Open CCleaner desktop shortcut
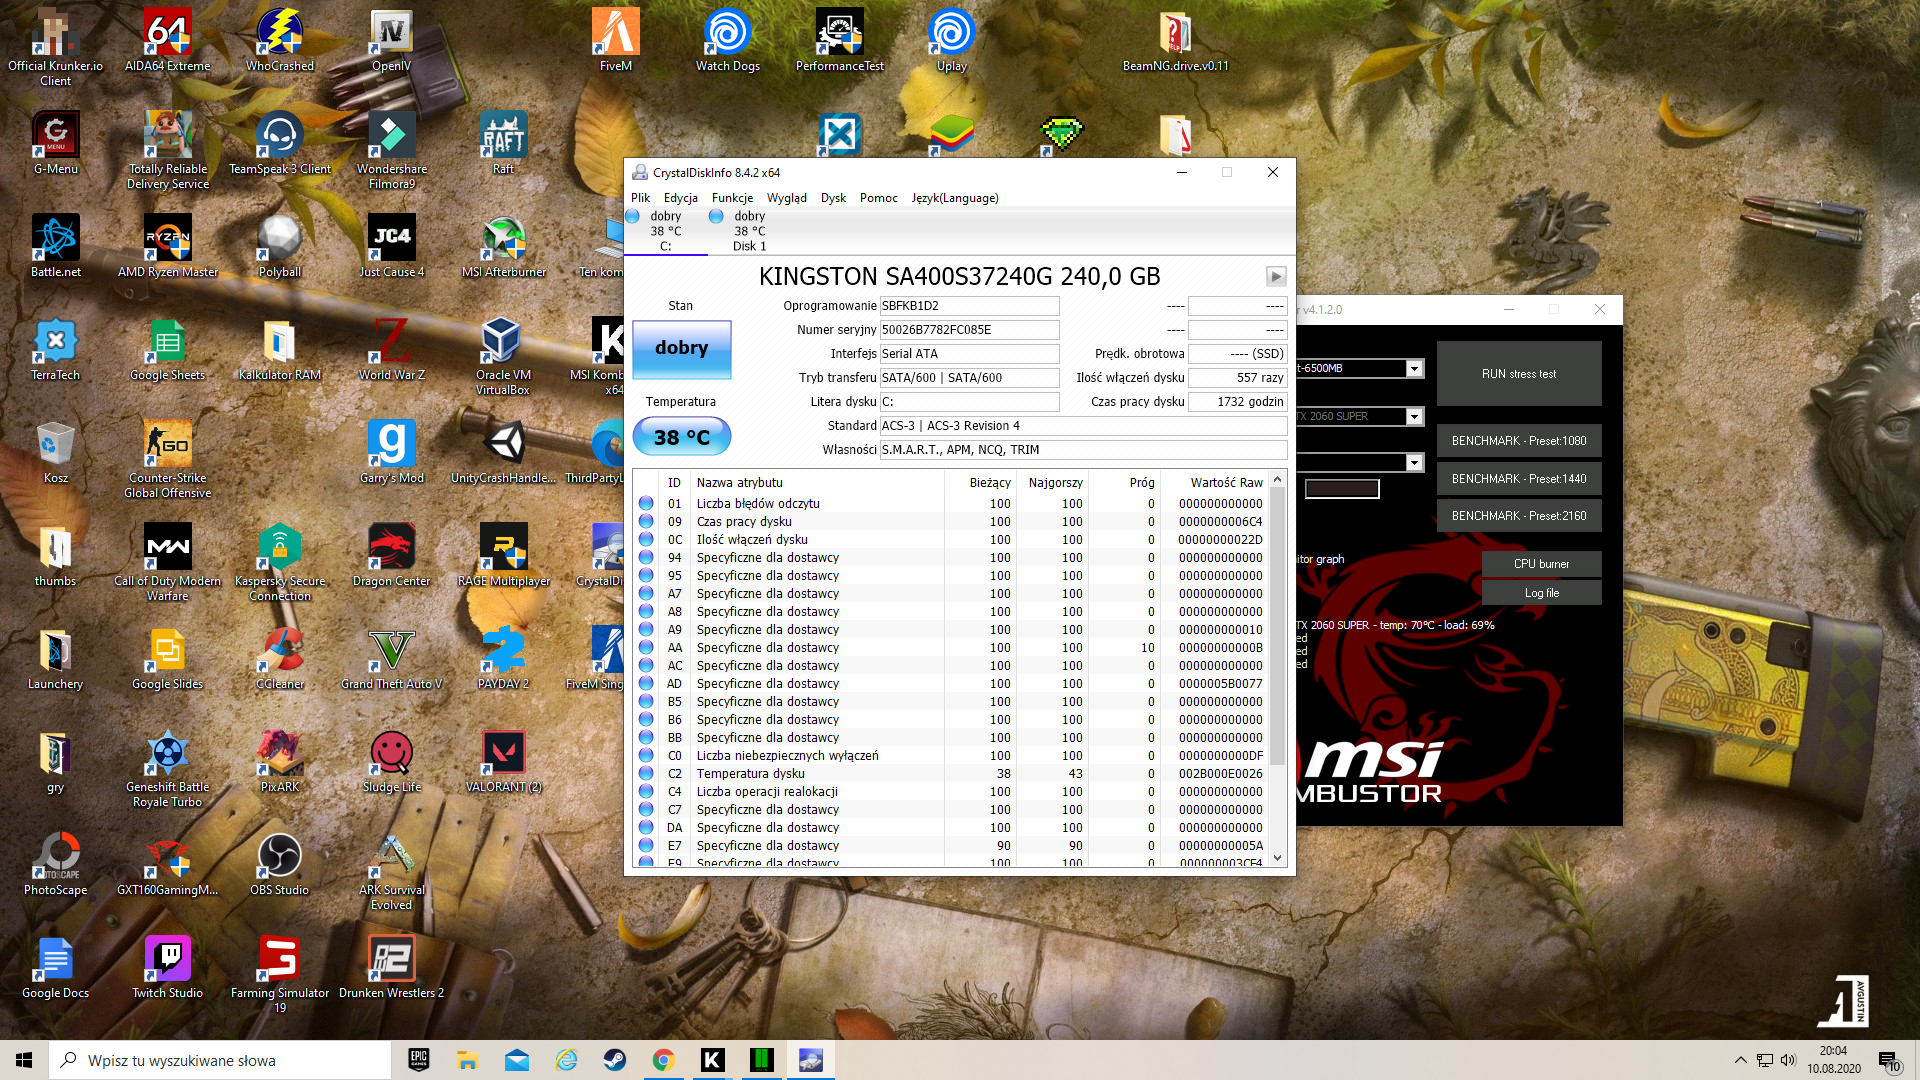 point(280,658)
